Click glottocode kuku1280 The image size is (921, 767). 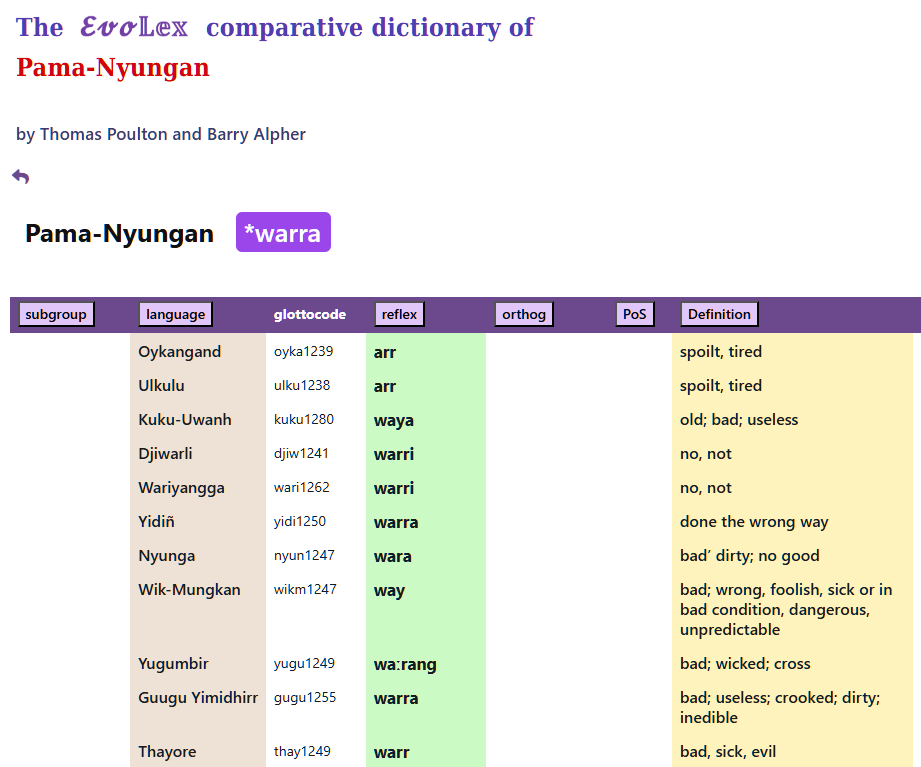(x=304, y=419)
